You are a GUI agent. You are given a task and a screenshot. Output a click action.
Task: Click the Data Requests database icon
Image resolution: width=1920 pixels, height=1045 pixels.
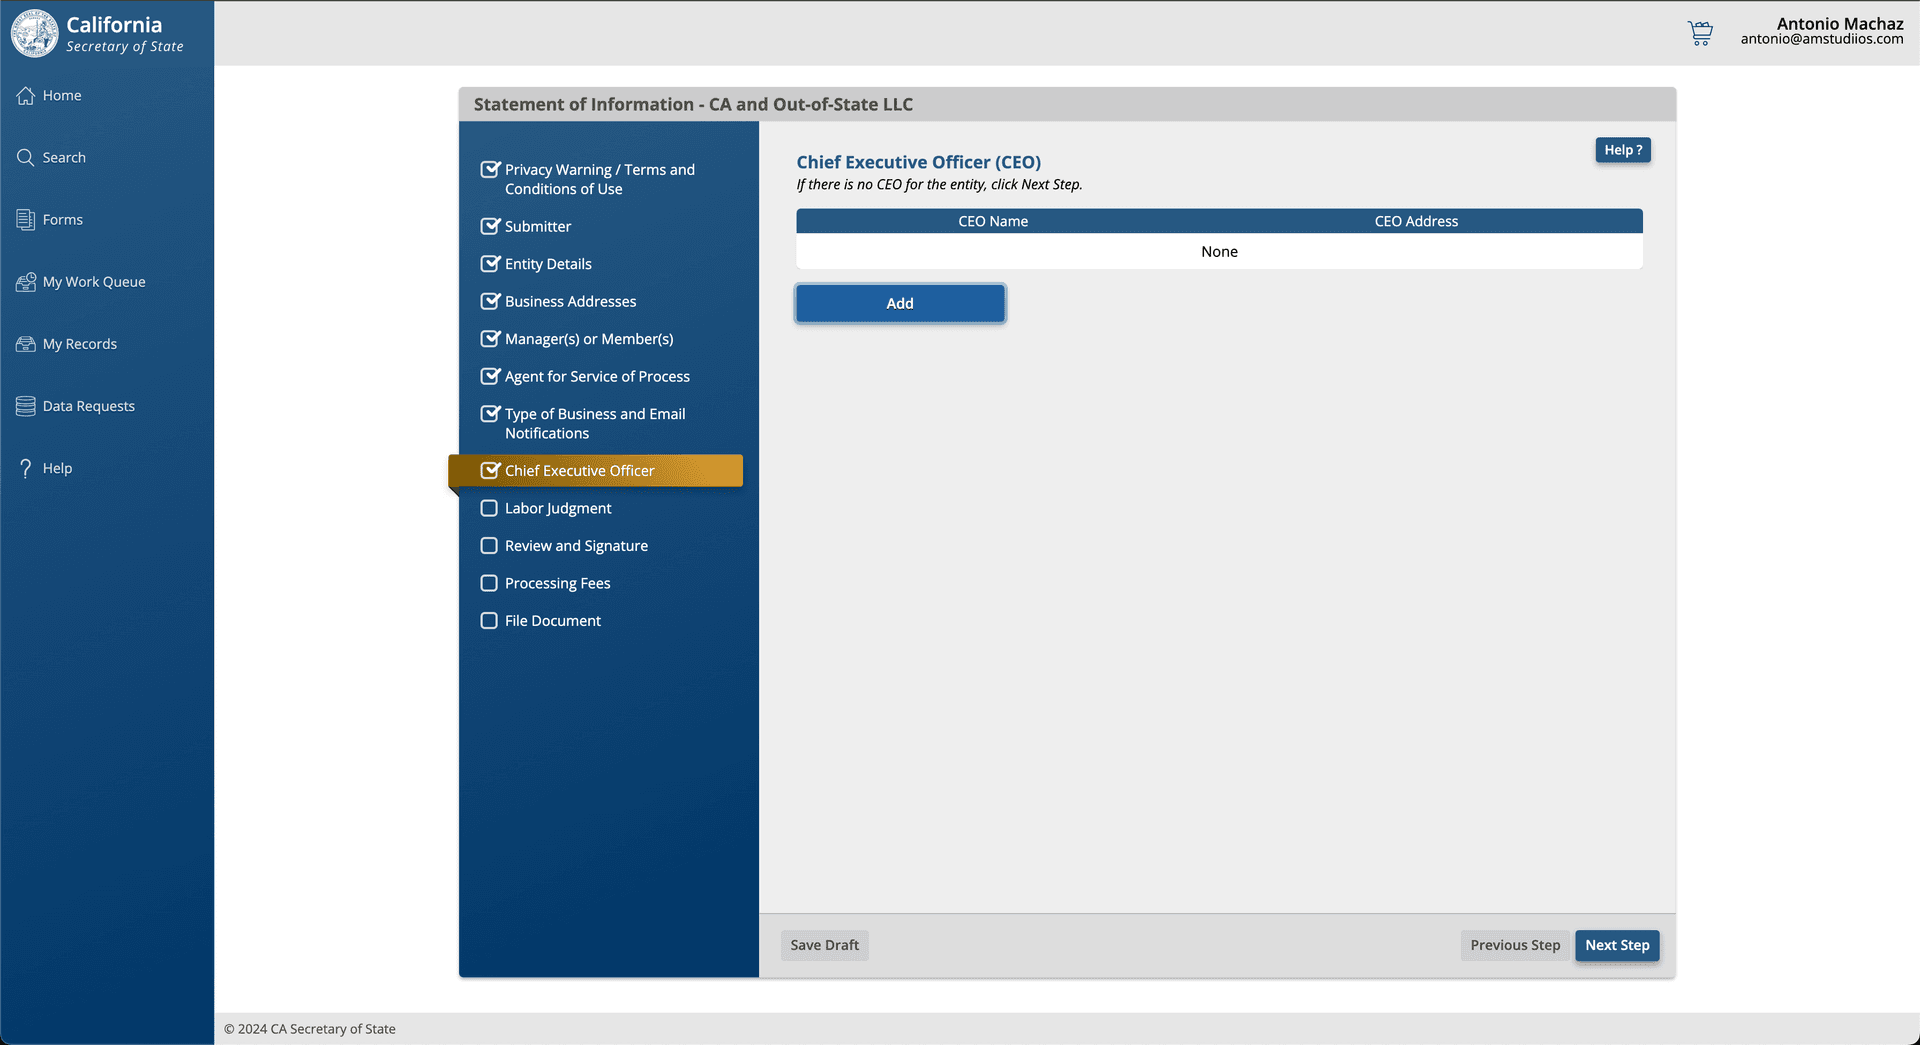[x=26, y=406]
